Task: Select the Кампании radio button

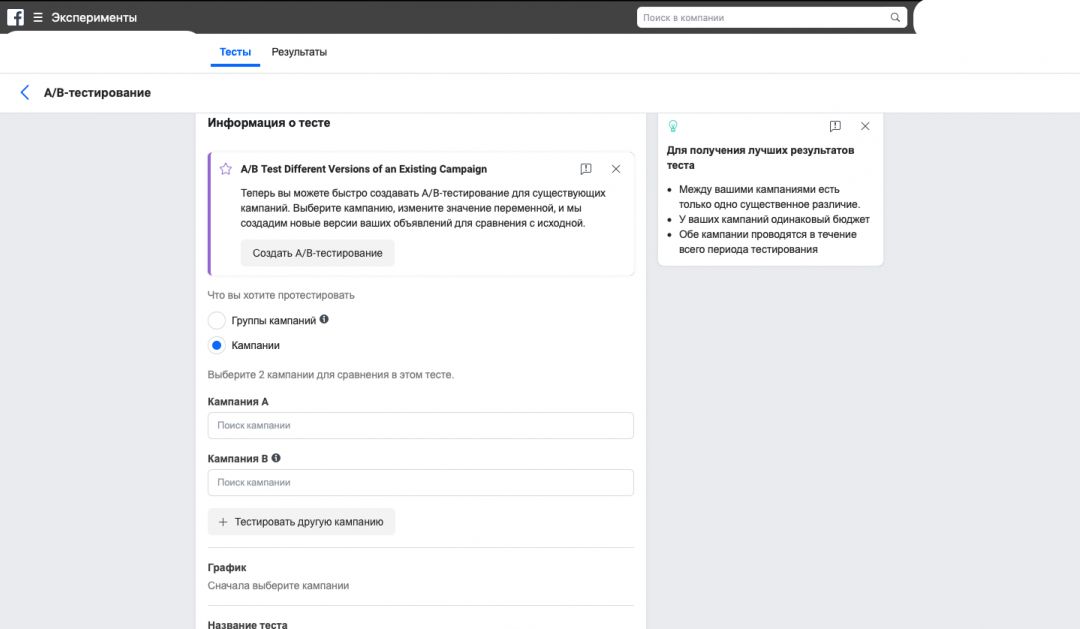Action: [216, 345]
